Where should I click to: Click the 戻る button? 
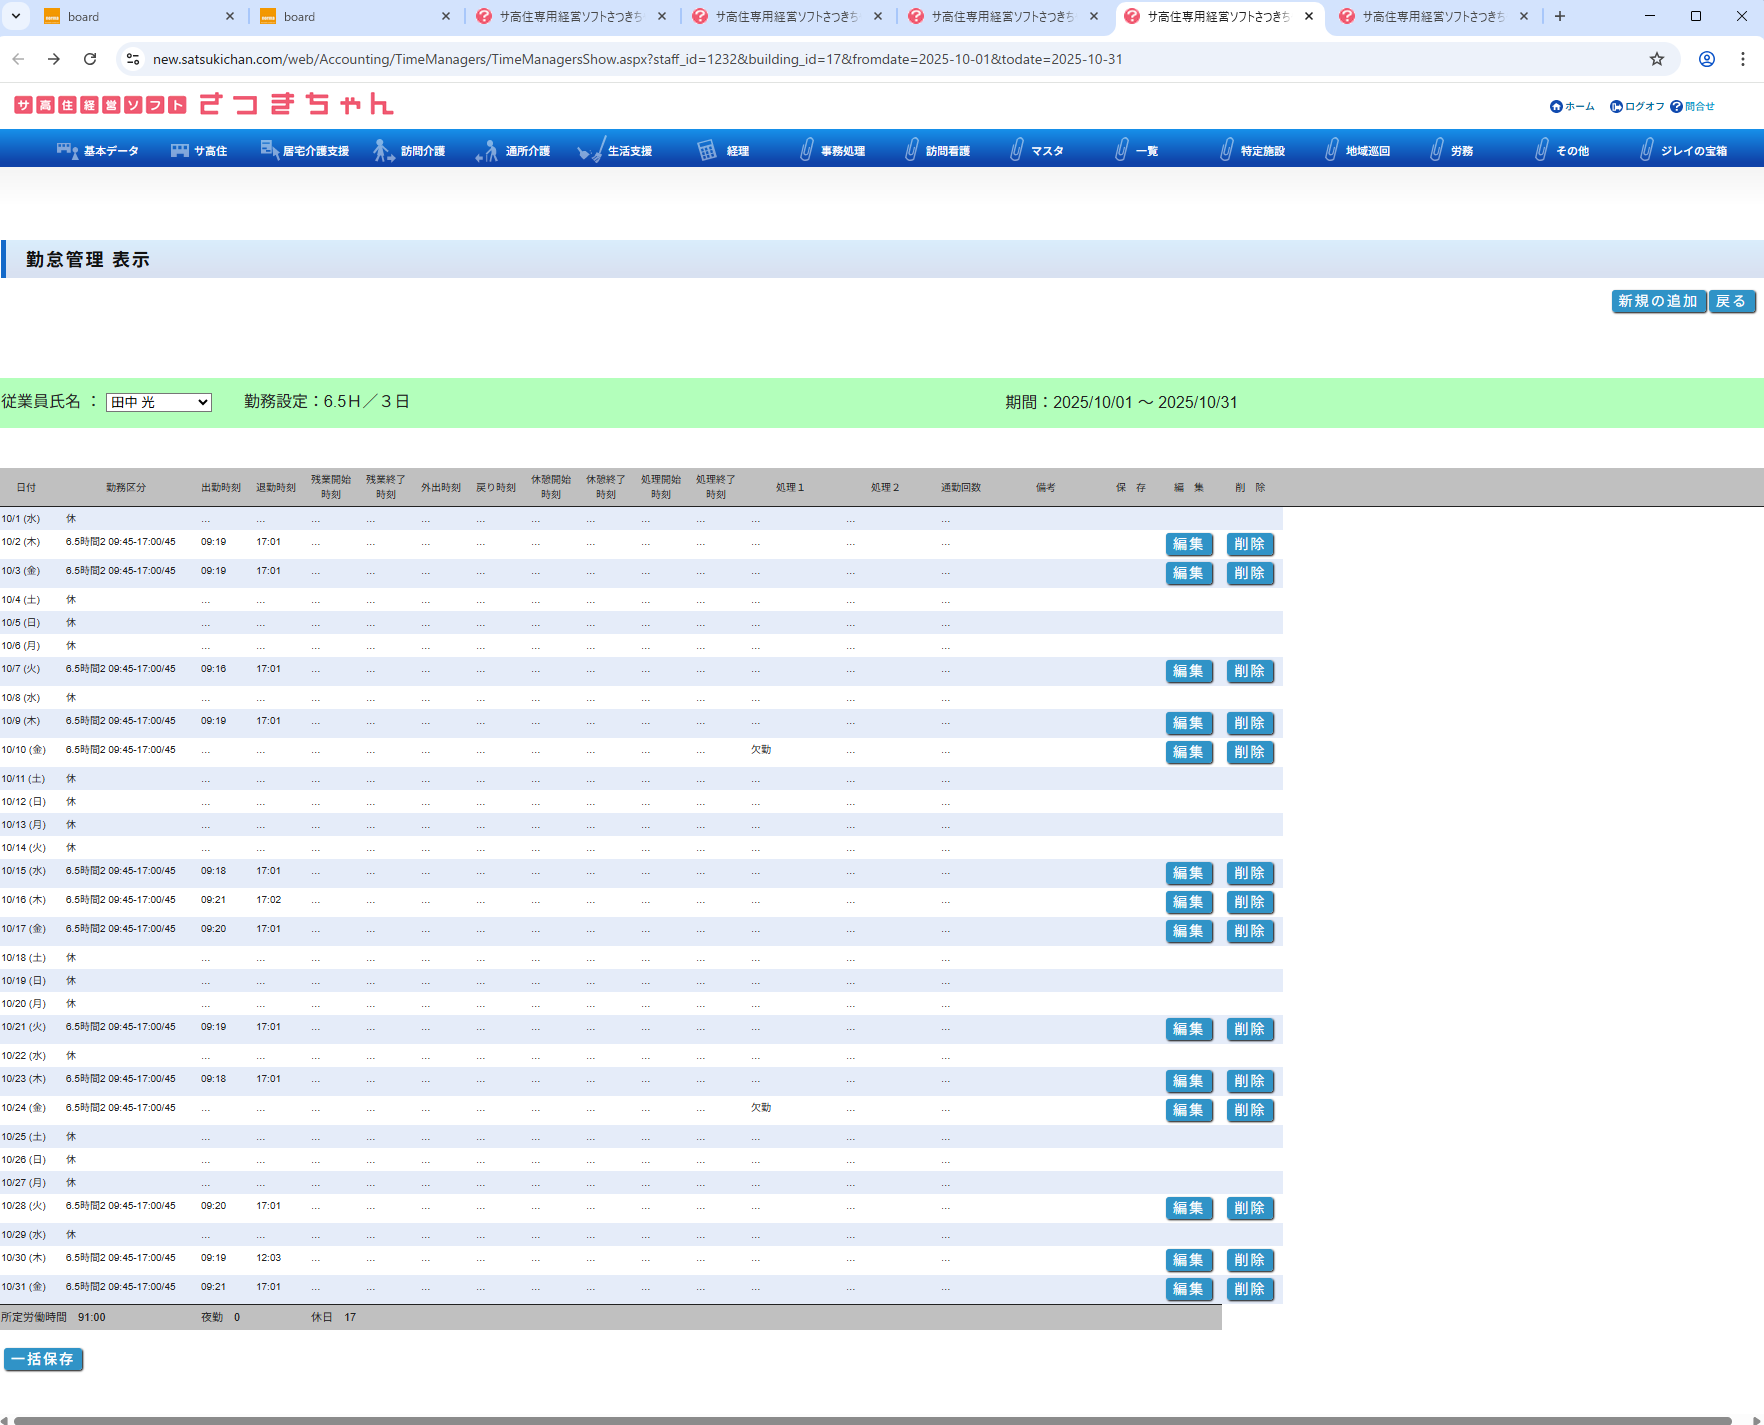(1731, 301)
